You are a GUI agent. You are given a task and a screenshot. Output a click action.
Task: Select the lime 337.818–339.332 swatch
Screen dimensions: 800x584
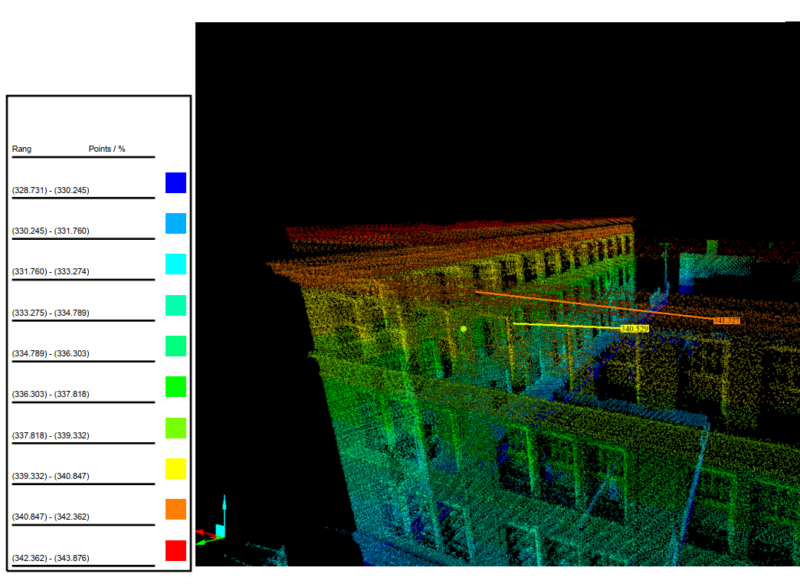(176, 428)
